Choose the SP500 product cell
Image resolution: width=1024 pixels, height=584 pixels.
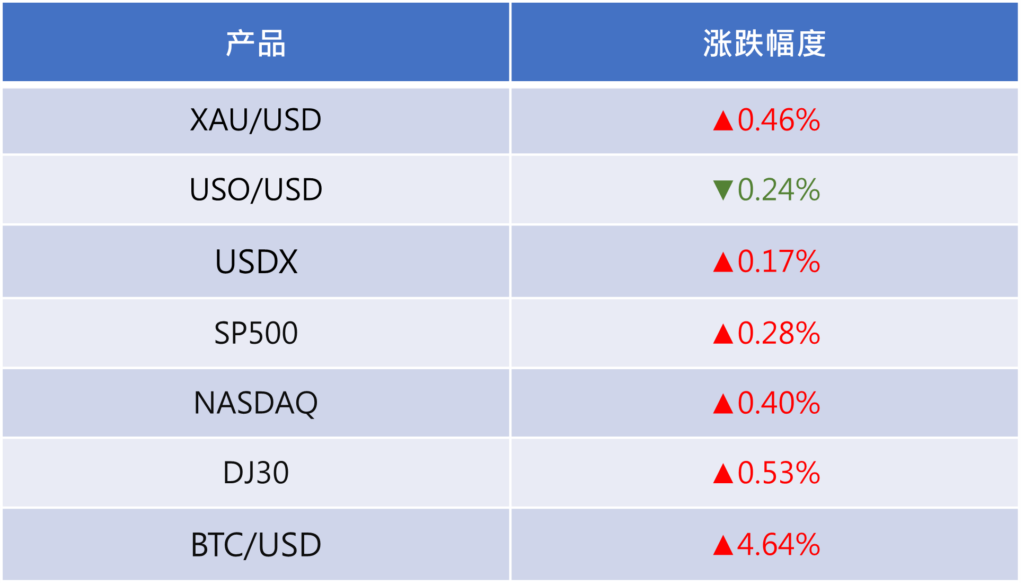click(x=256, y=333)
